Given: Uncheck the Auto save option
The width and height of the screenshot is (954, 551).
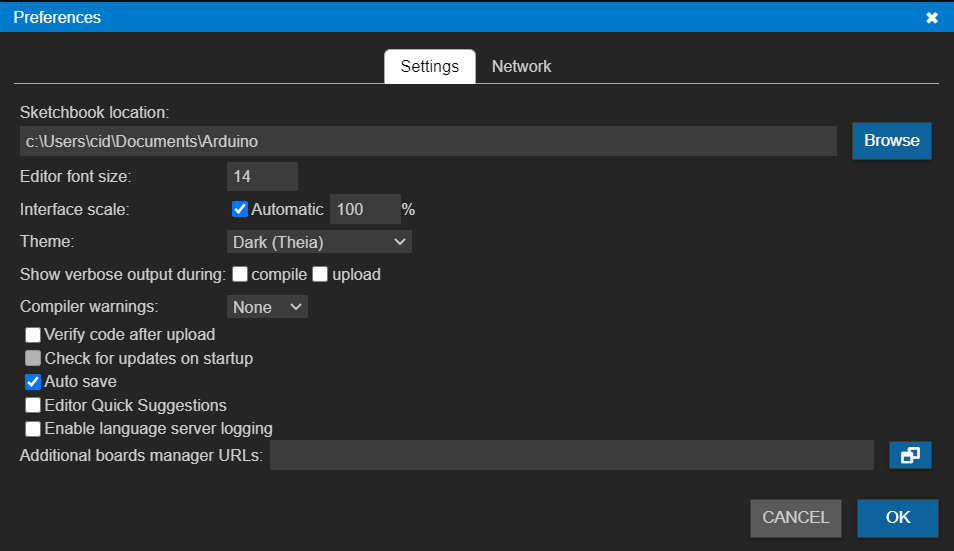Looking at the screenshot, I should tap(33, 382).
